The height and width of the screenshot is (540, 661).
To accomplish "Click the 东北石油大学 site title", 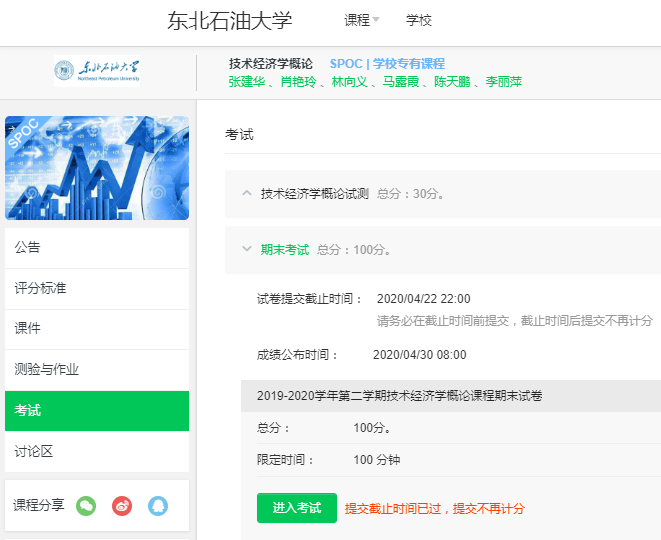I will (229, 21).
